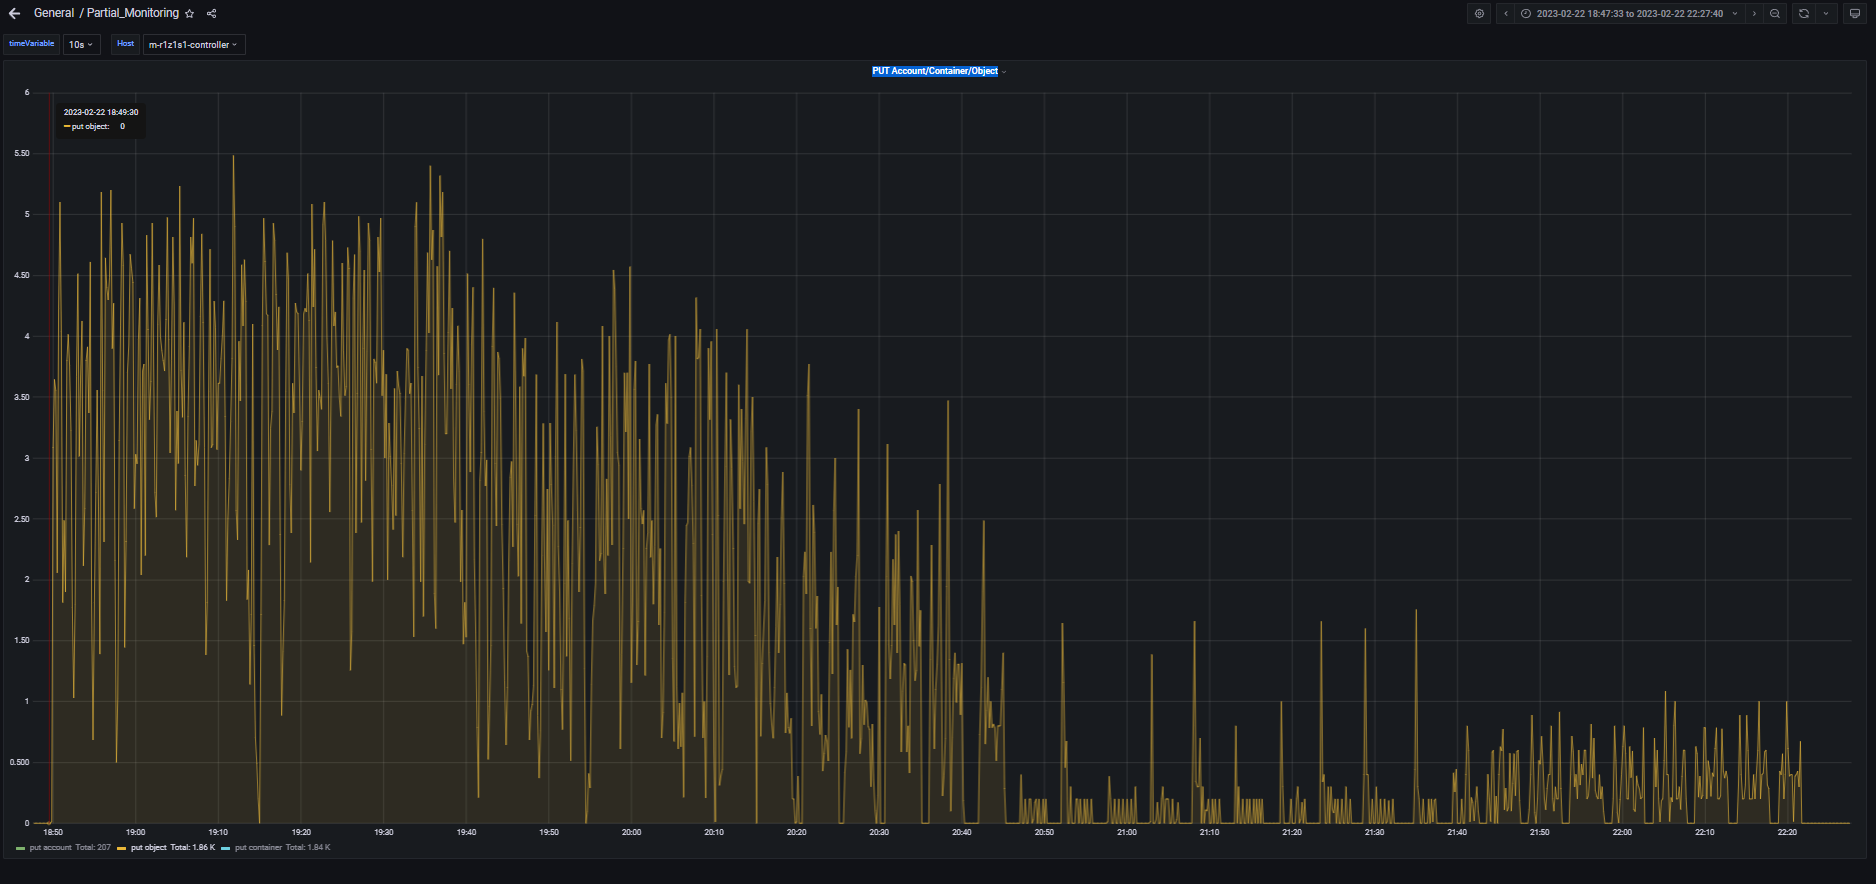Star the Partial_Monitoring dashboard
Image resolution: width=1876 pixels, height=884 pixels.
190,14
